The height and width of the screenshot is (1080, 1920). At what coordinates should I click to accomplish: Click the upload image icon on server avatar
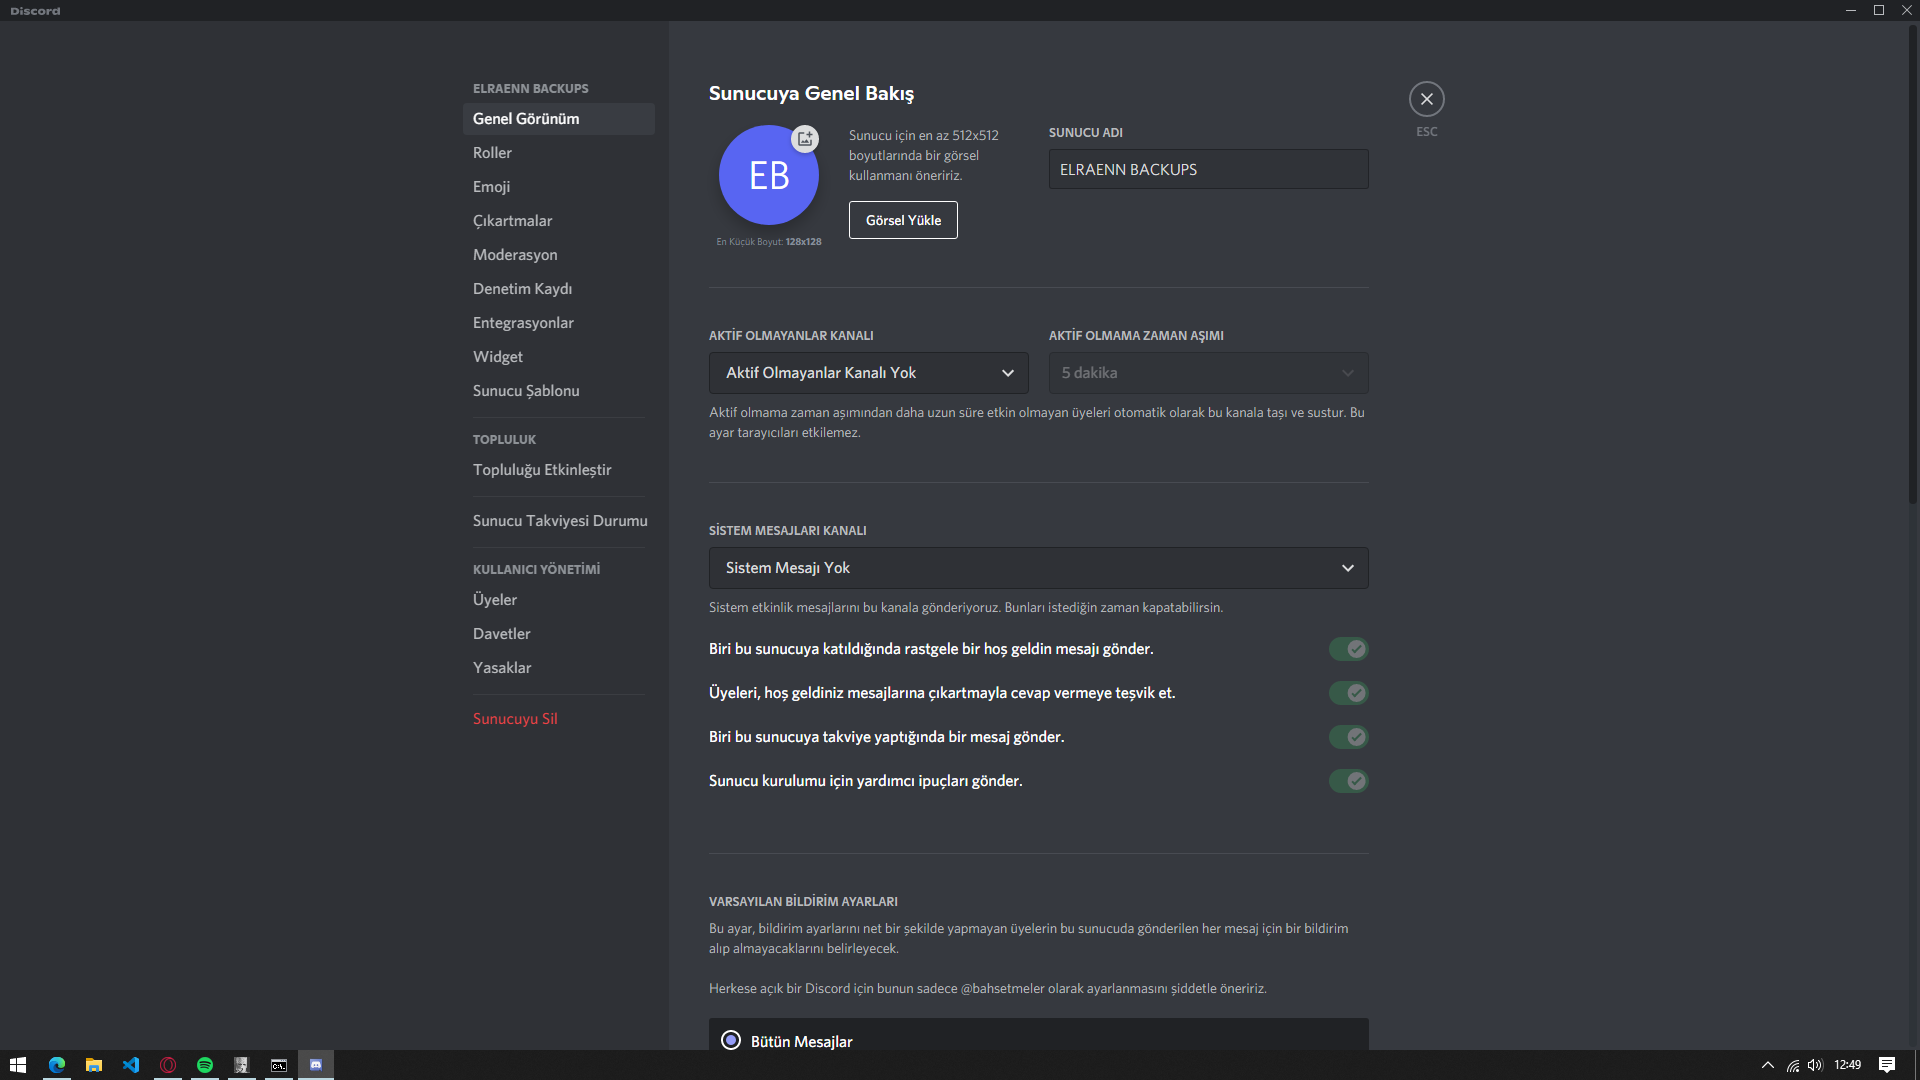pos(805,139)
